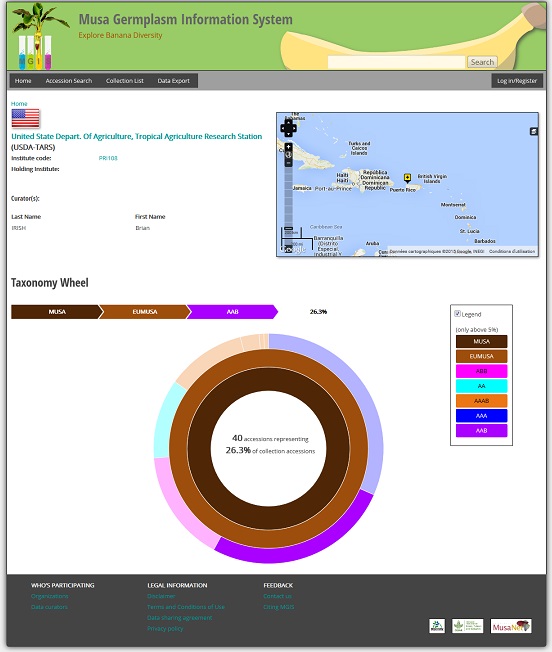Select the AAA blue legend swatch
552x652 pixels.
click(x=481, y=415)
